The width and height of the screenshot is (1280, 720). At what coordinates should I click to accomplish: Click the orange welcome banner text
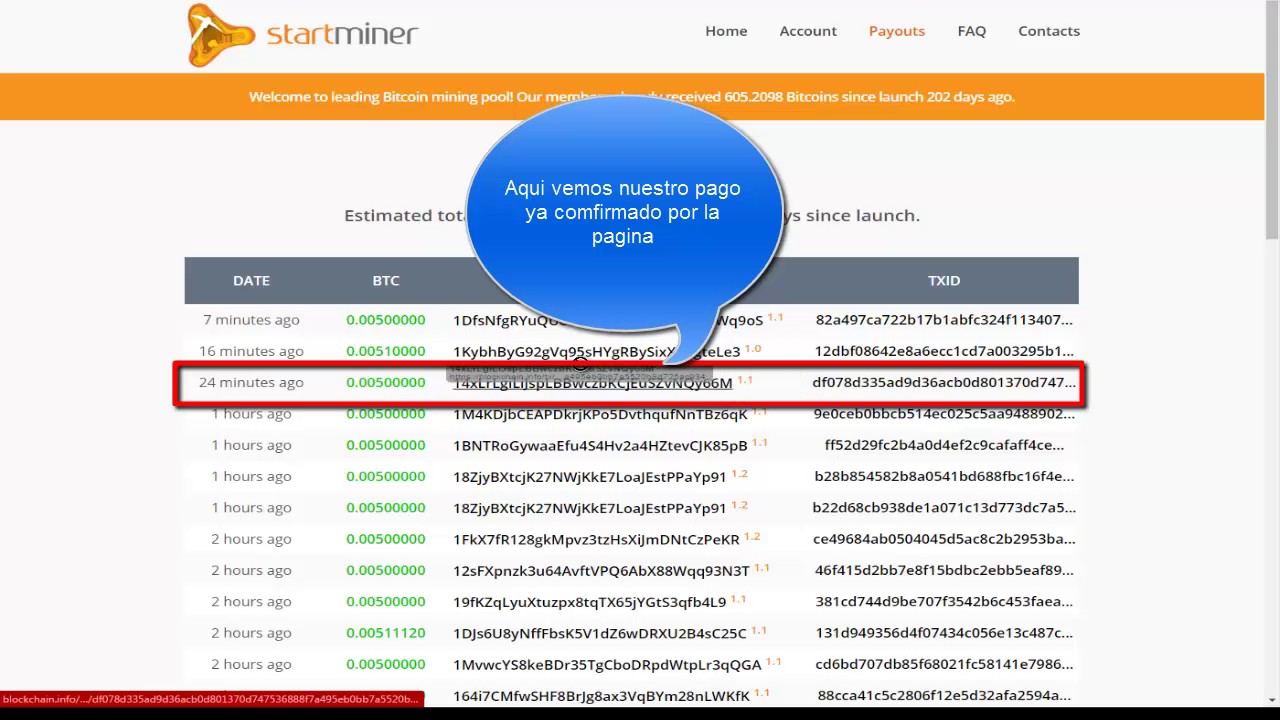point(632,97)
